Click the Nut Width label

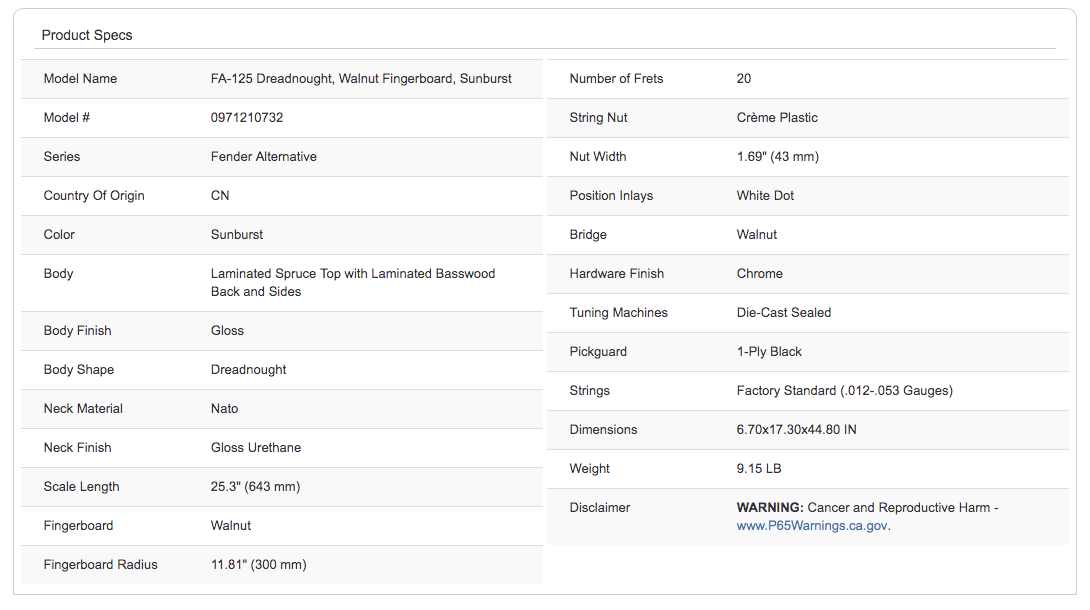tap(598, 156)
